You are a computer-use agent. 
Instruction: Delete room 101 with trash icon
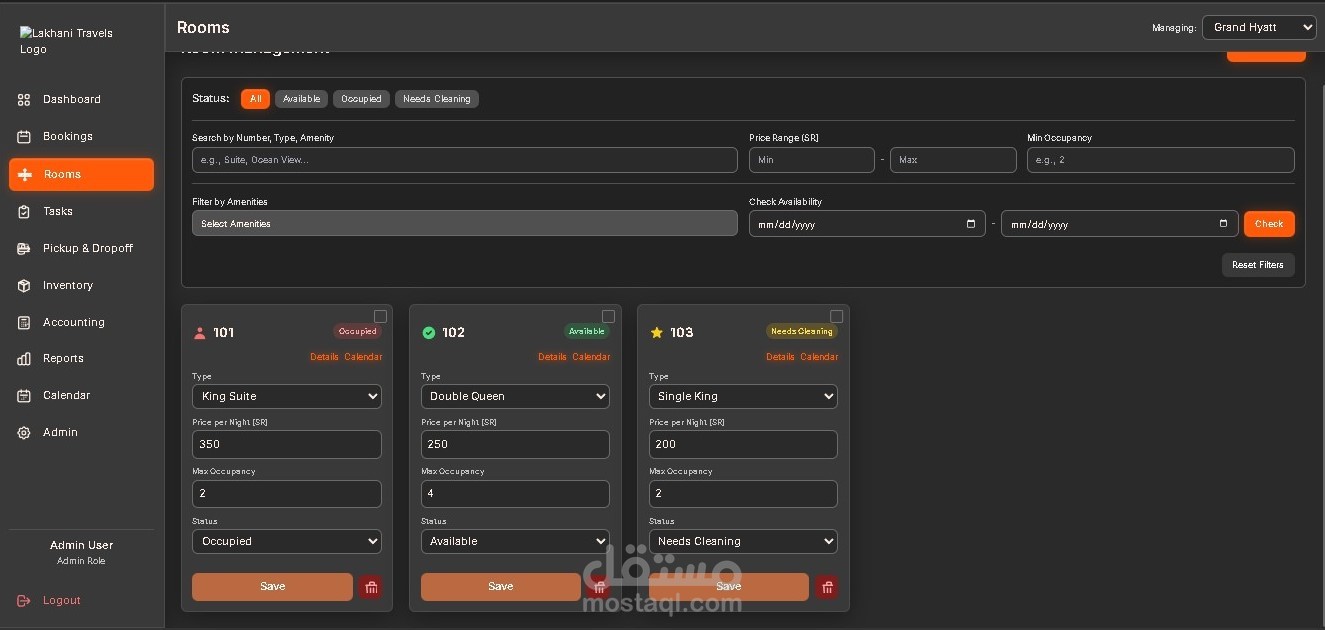(x=371, y=587)
